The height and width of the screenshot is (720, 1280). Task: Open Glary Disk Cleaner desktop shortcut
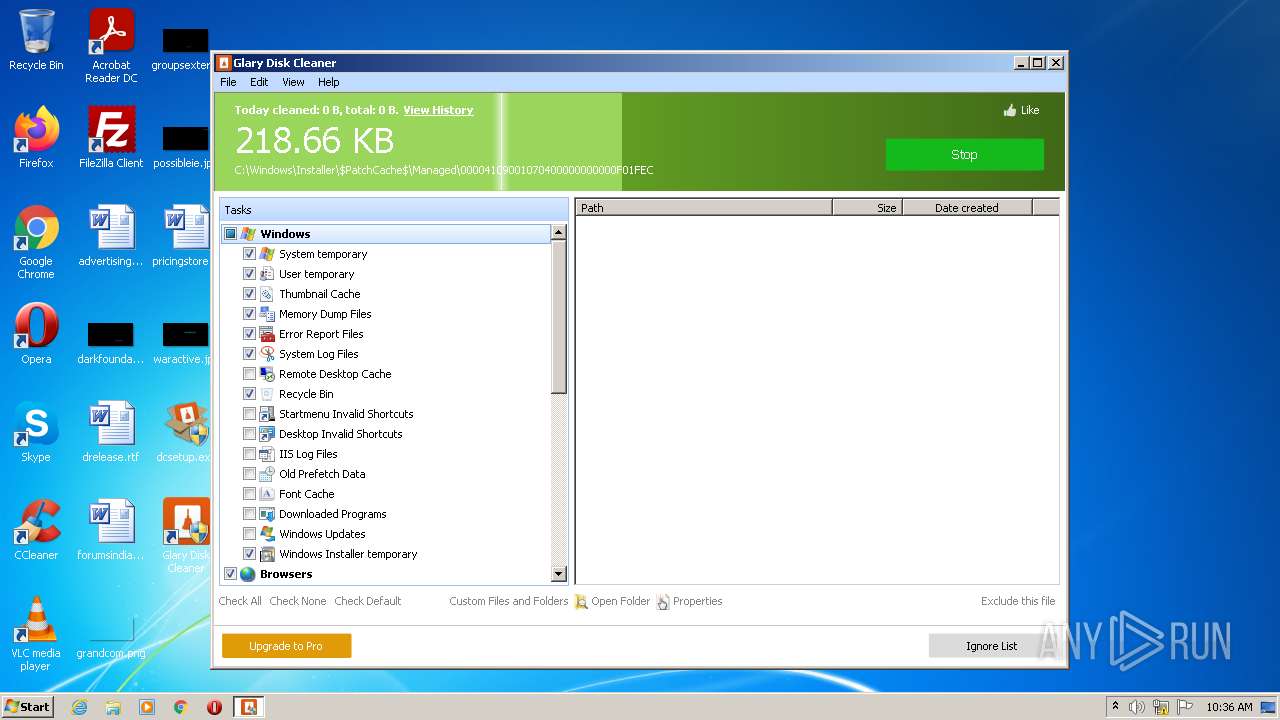coord(186,536)
